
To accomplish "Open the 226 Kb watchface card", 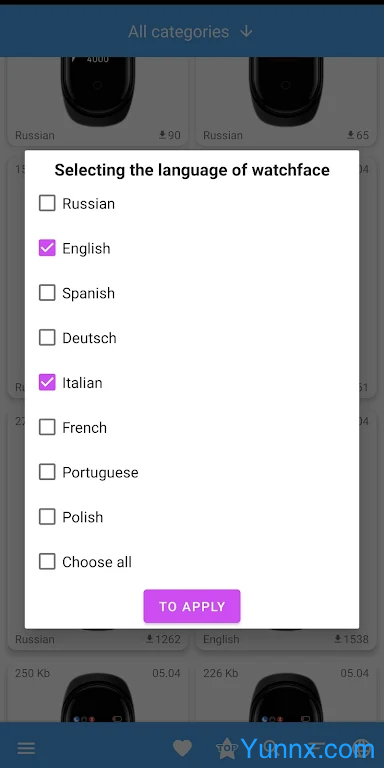I will [x=287, y=693].
